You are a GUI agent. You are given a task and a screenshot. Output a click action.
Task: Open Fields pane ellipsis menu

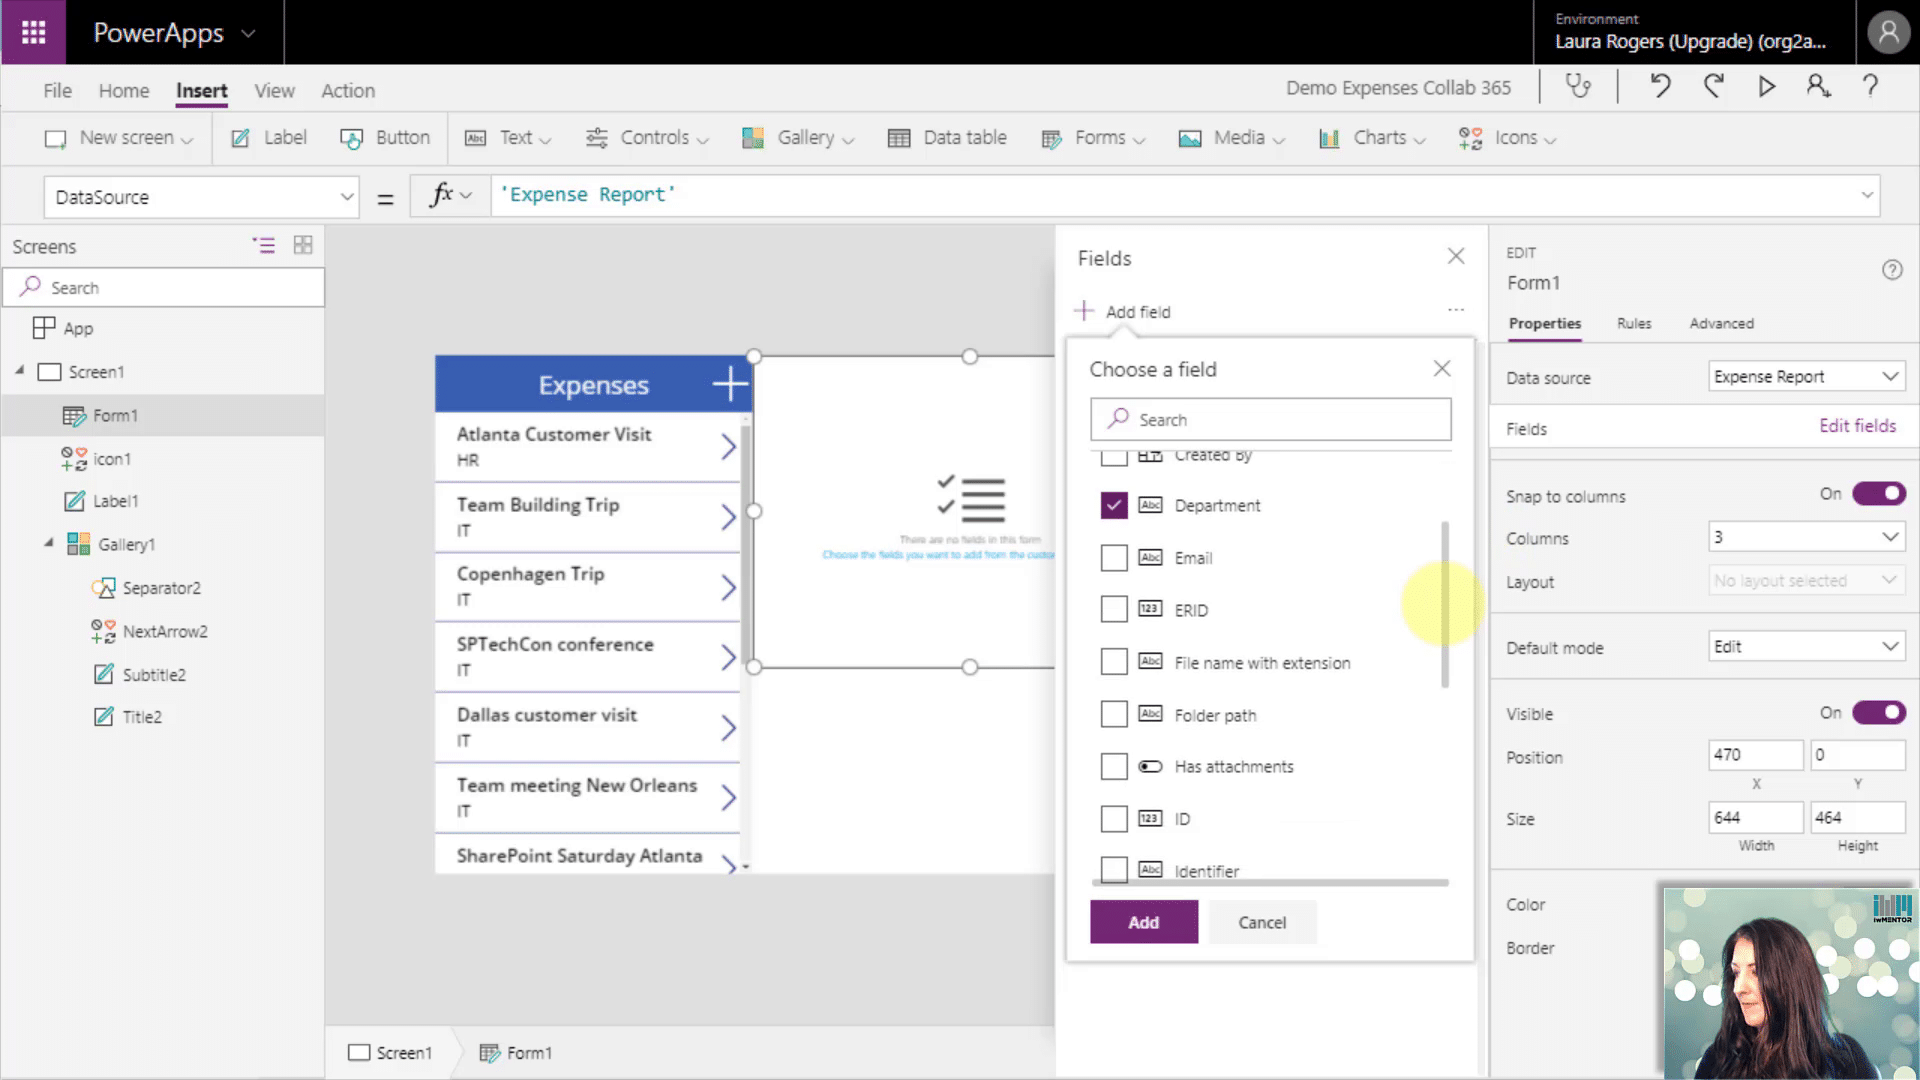coord(1456,310)
